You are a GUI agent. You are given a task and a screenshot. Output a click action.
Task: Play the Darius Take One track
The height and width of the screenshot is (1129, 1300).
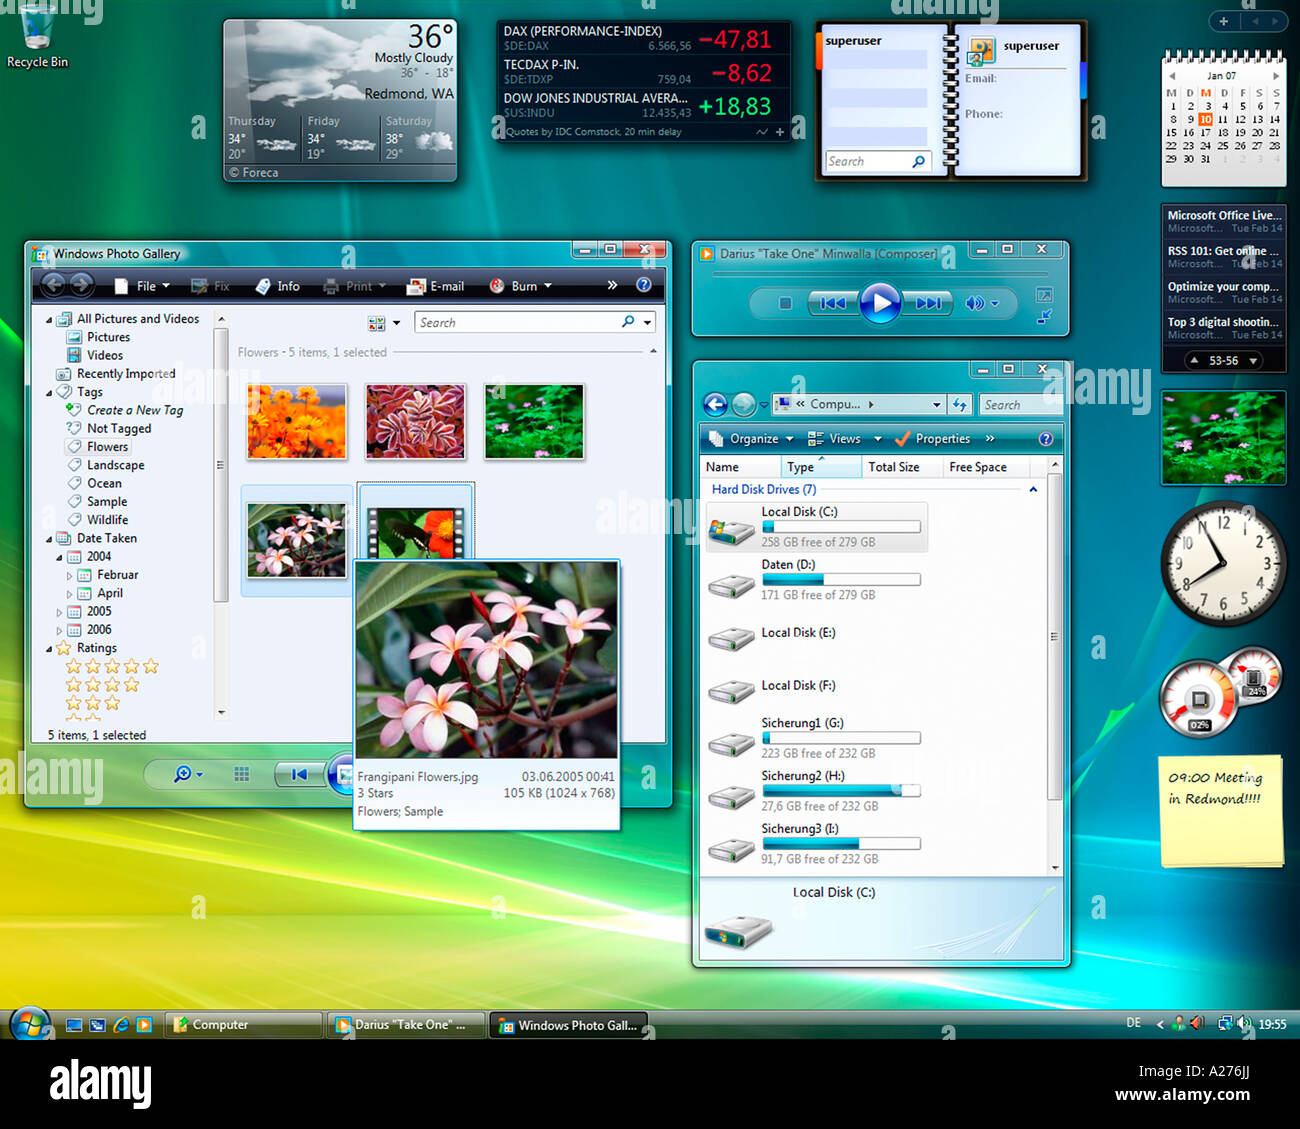click(880, 302)
